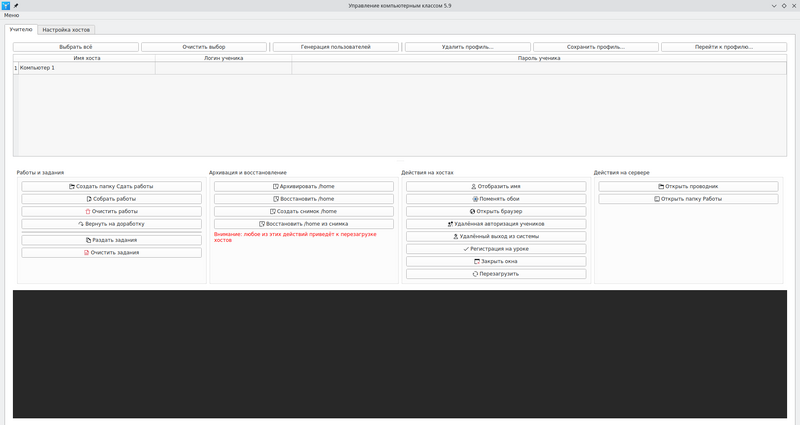Click 'Закрыть окна' with the window icon
800x425 pixels.
click(x=496, y=261)
